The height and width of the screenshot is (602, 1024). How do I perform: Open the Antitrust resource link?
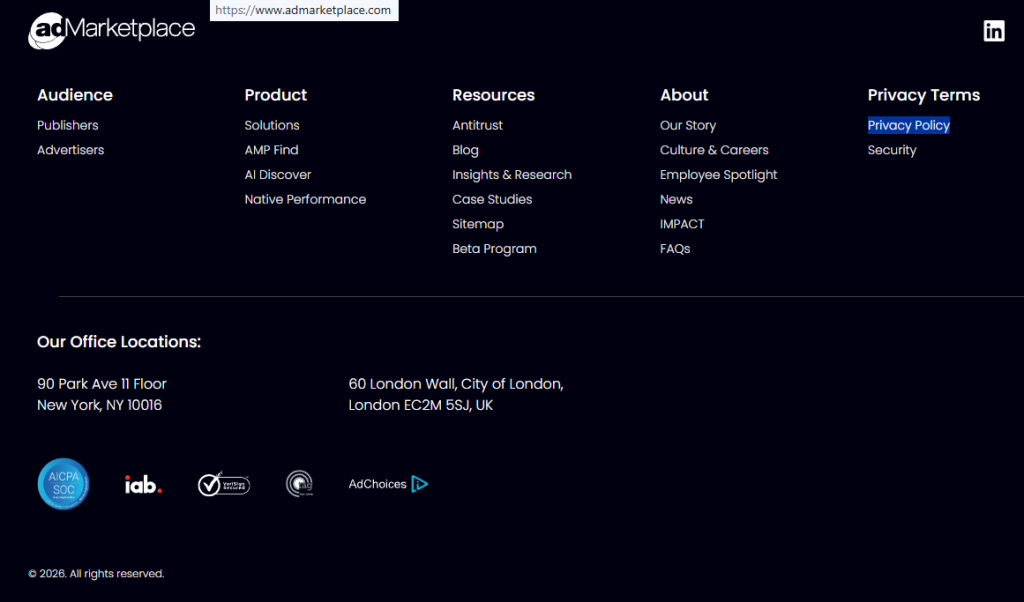click(477, 125)
